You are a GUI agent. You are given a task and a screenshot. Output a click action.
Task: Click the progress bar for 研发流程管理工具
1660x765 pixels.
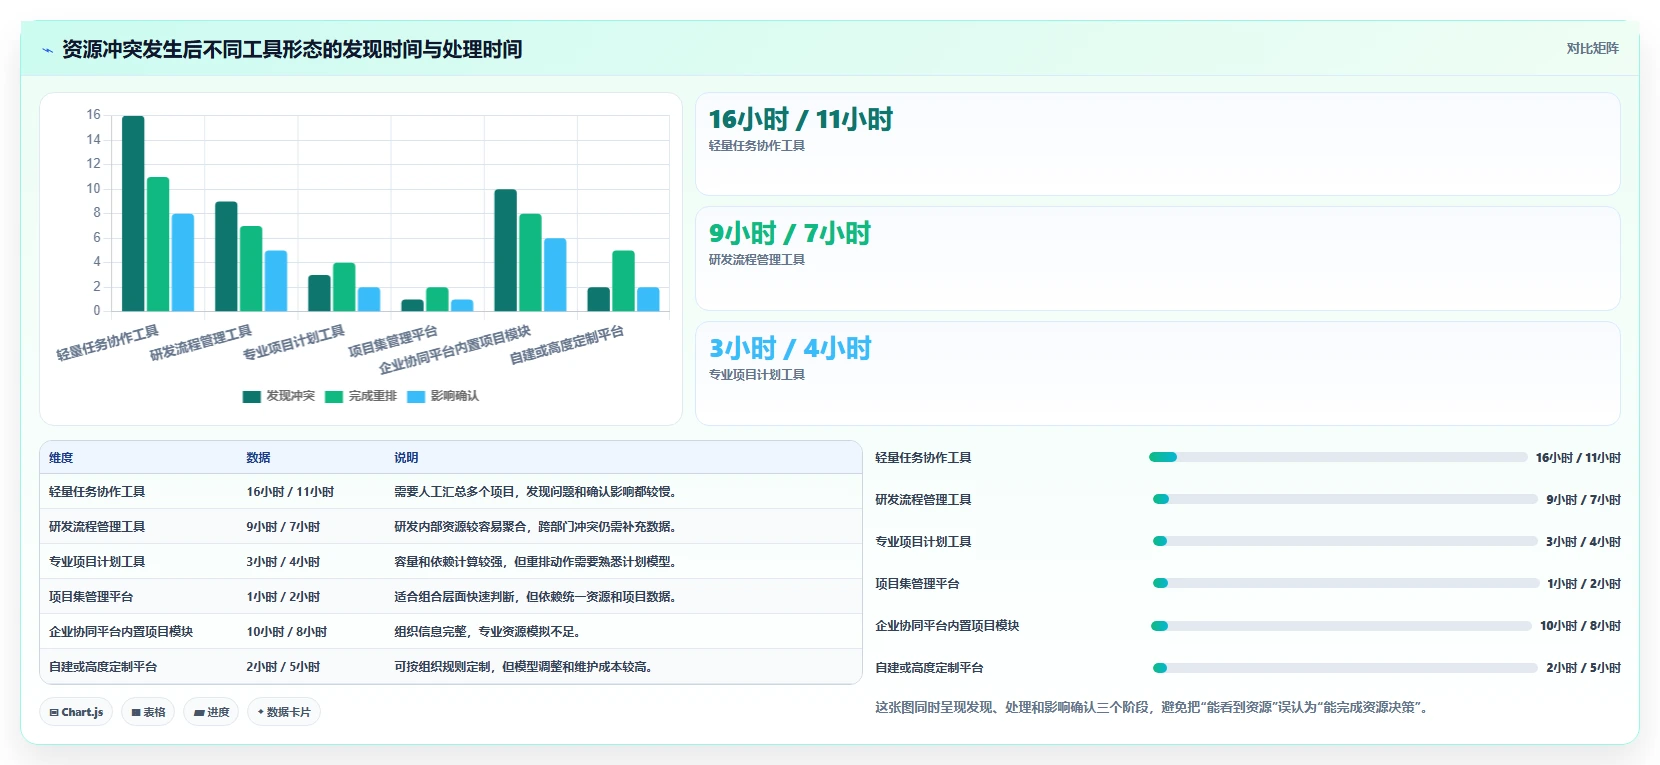[x=1345, y=499]
